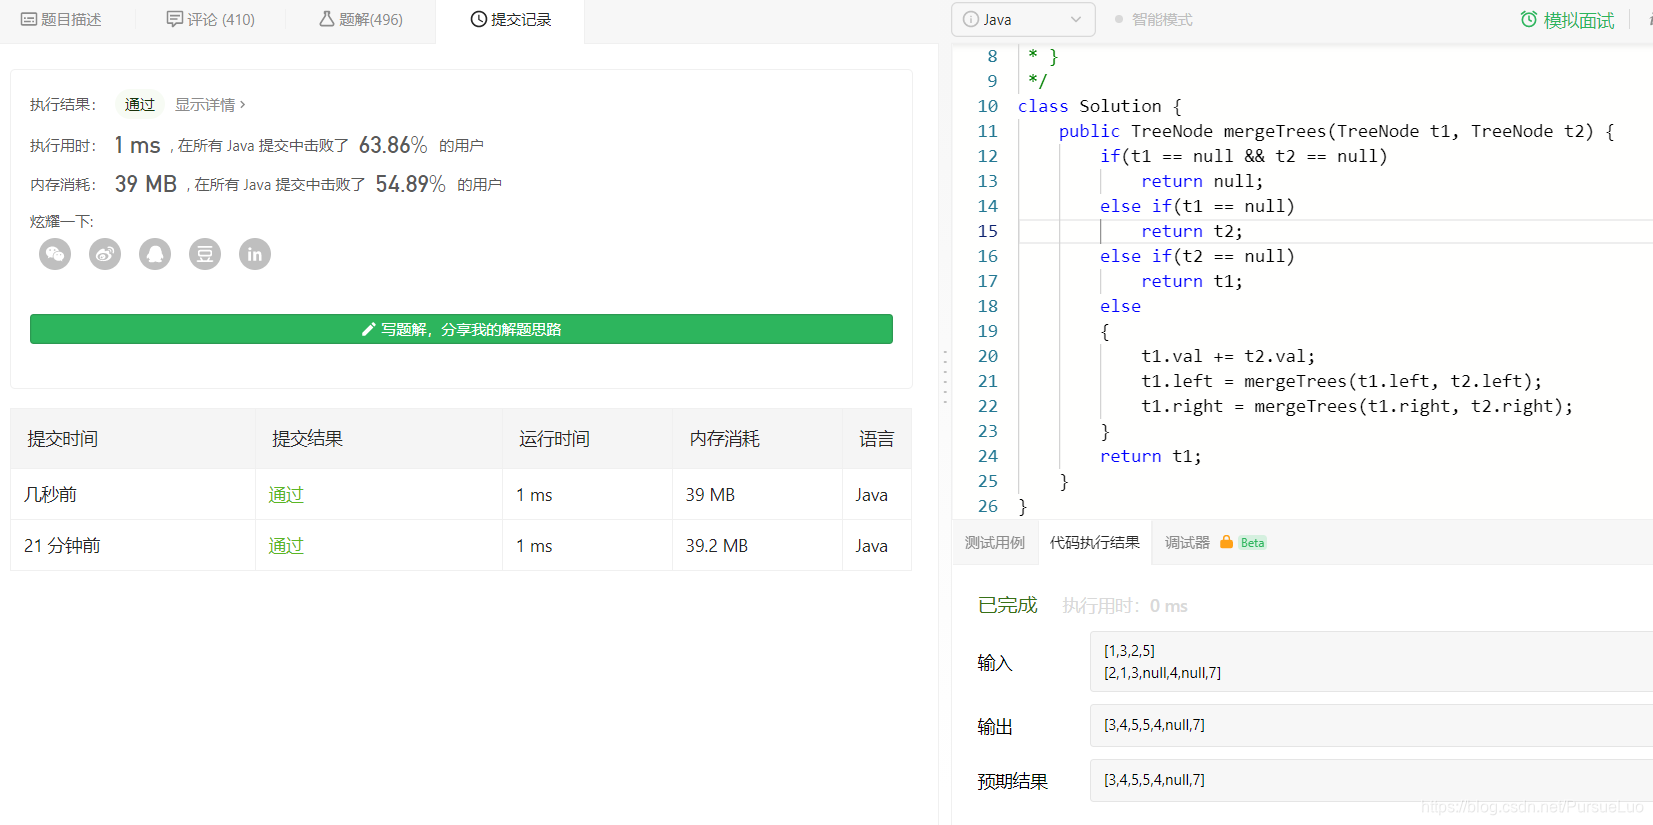Screen dimensions: 1653x825
Task: Click 已完成 status text
Action: pyautogui.click(x=1007, y=605)
